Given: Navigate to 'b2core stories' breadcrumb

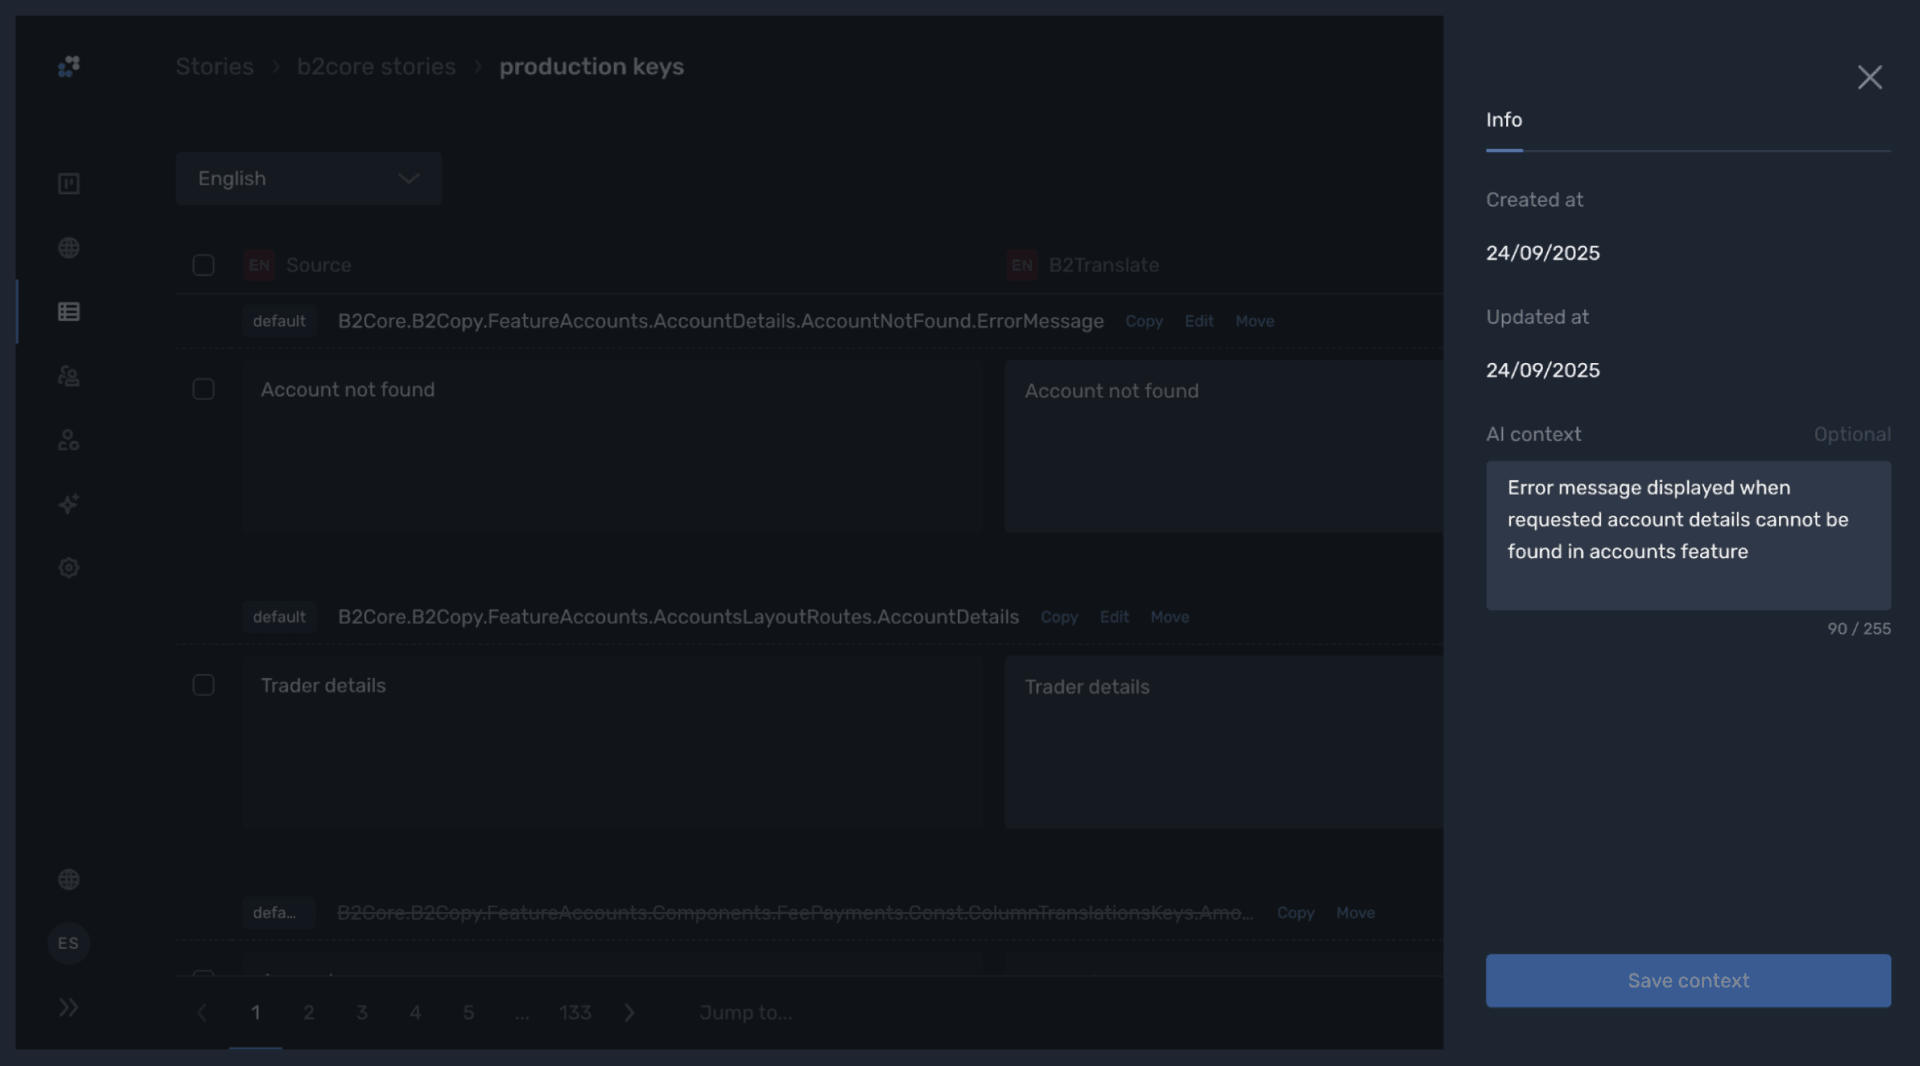Looking at the screenshot, I should coord(376,67).
